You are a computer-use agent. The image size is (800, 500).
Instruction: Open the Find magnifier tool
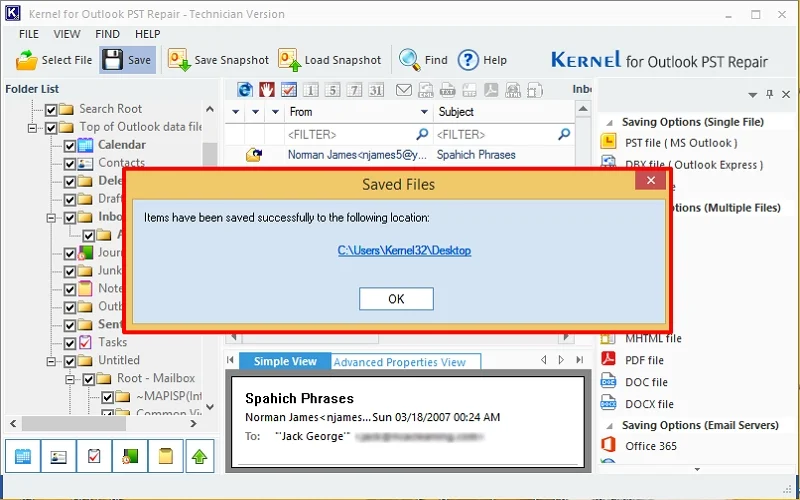click(423, 60)
